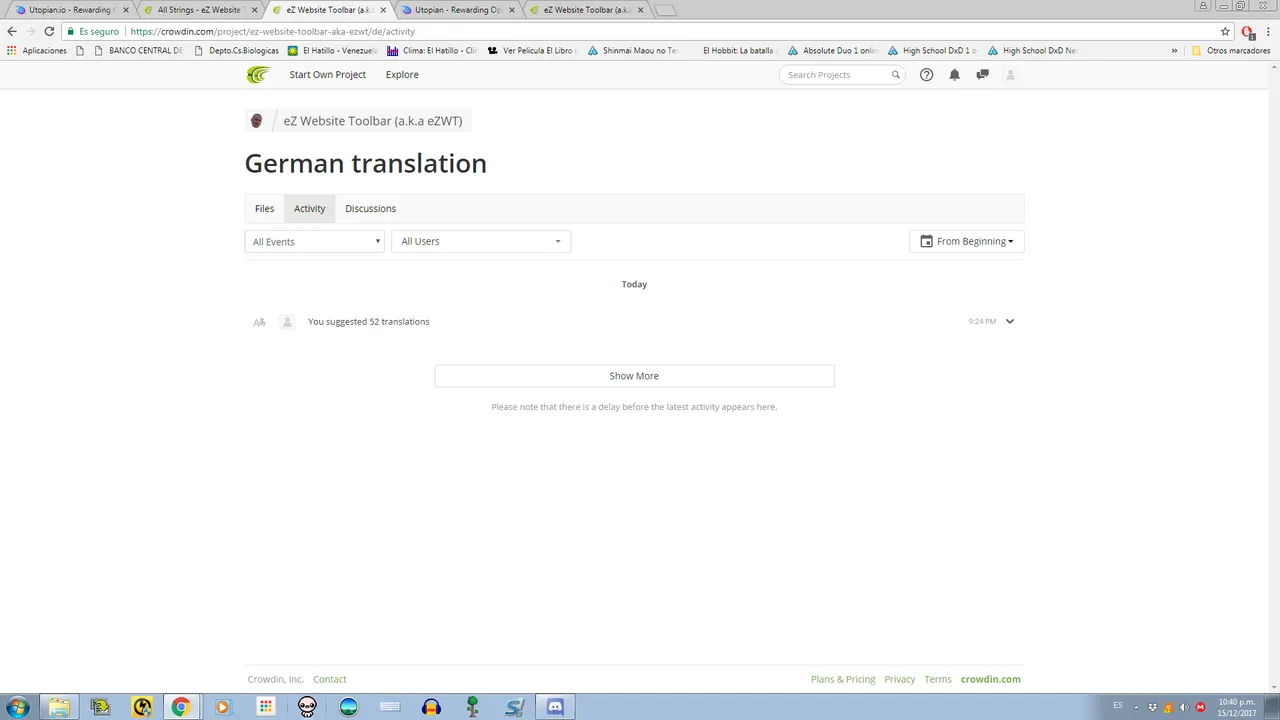Open the headphones app in taskbar

(x=431, y=707)
